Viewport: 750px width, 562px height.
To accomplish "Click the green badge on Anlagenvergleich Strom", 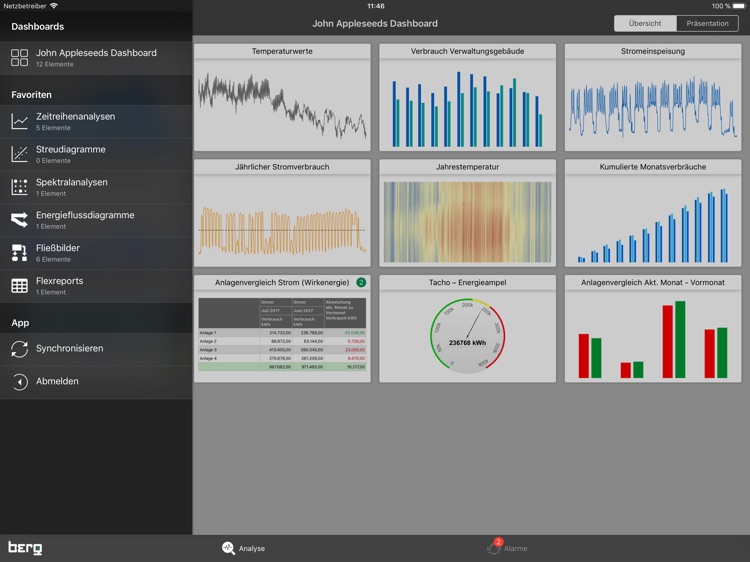I will pyautogui.click(x=361, y=282).
